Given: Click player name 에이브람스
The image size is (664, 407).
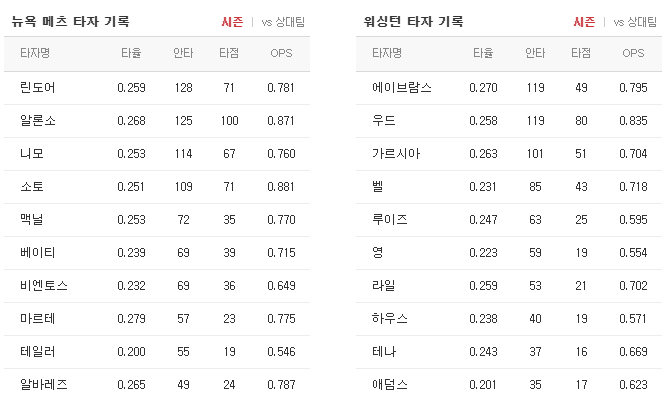Looking at the screenshot, I should point(401,88).
